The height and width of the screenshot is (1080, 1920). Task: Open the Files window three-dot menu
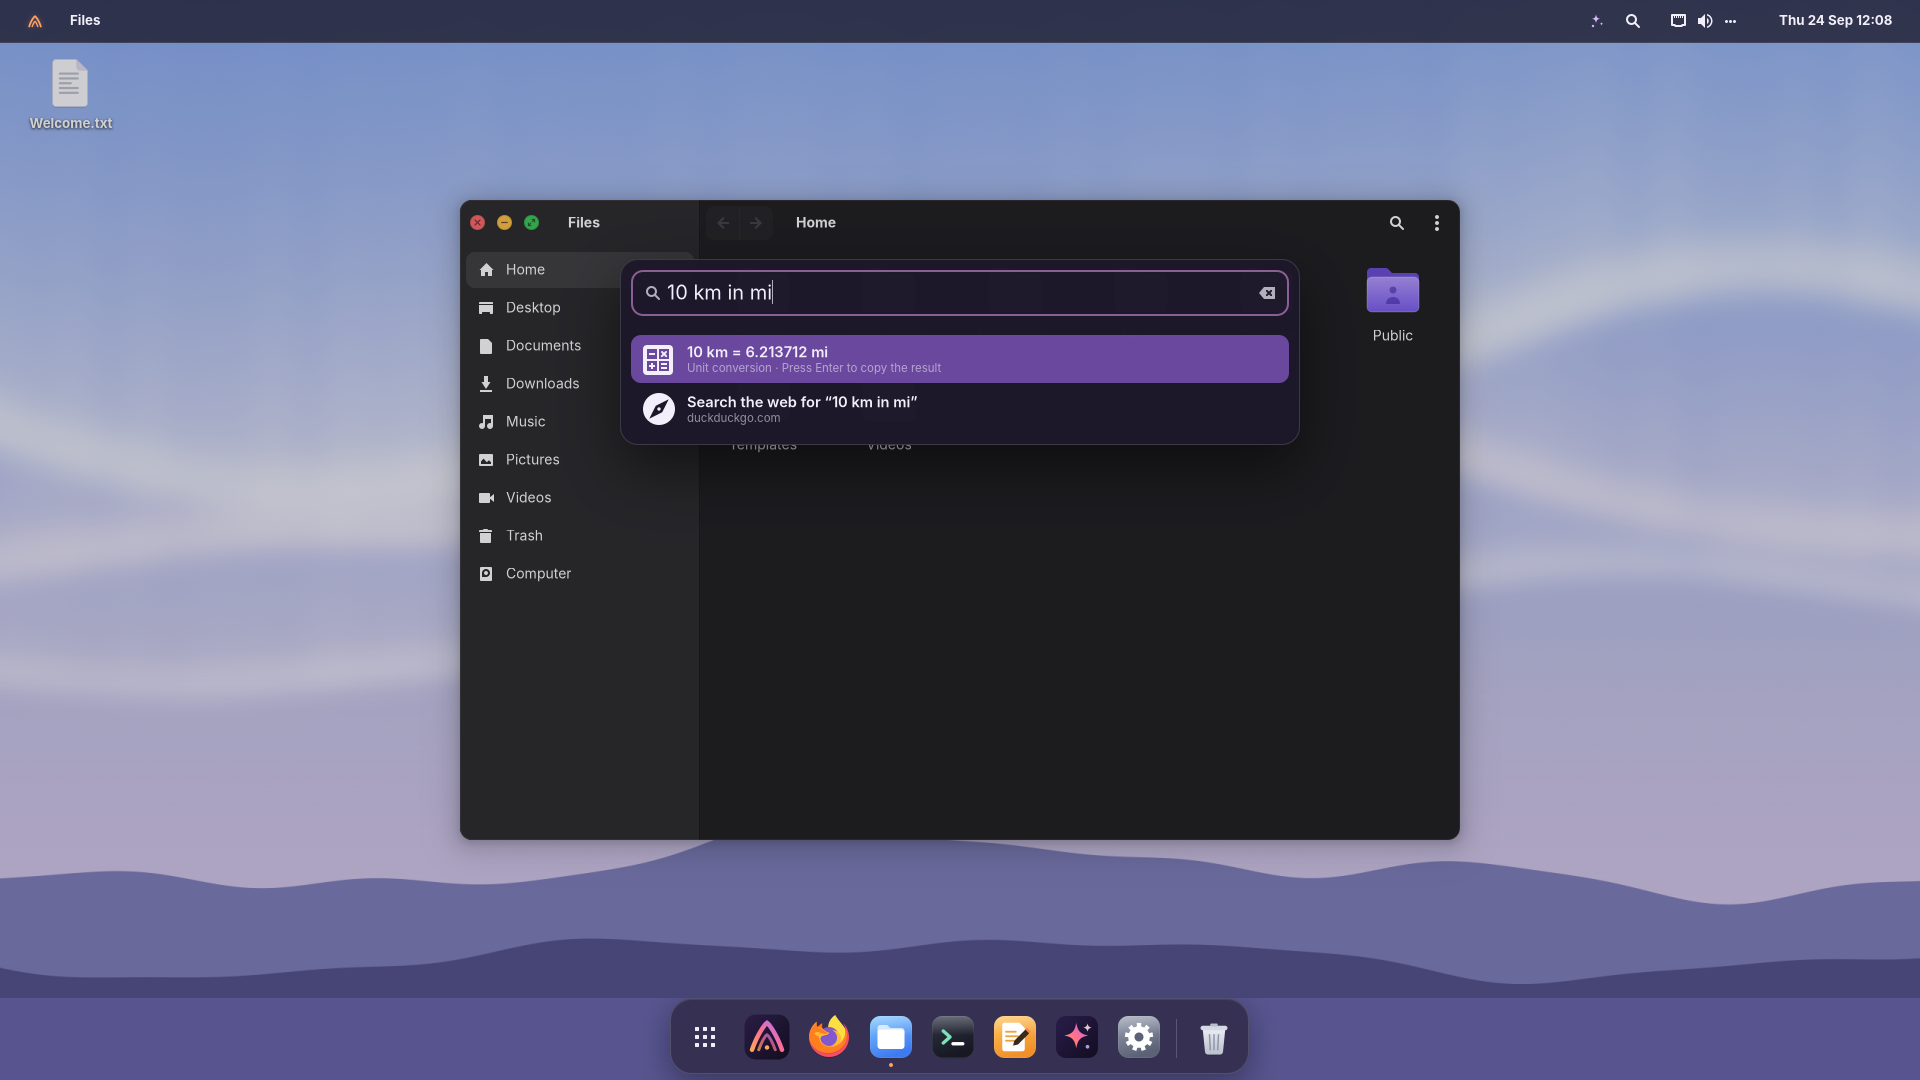point(1437,223)
